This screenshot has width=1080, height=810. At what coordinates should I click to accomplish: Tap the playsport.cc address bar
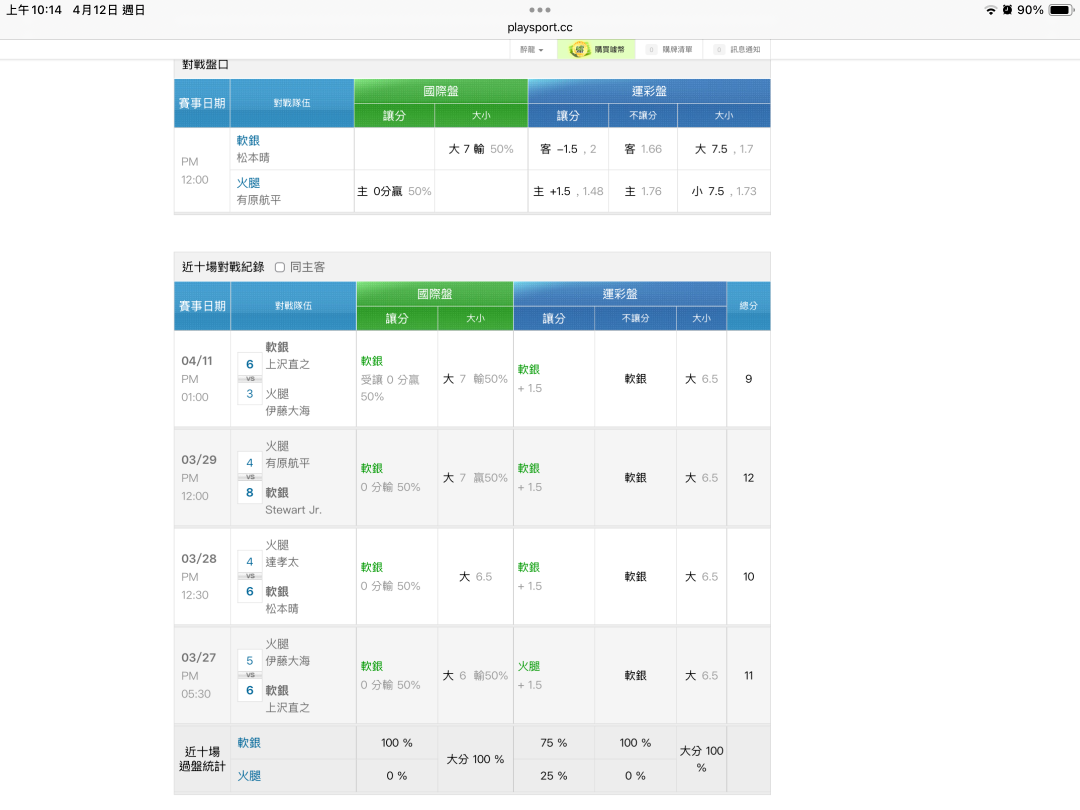coord(539,28)
